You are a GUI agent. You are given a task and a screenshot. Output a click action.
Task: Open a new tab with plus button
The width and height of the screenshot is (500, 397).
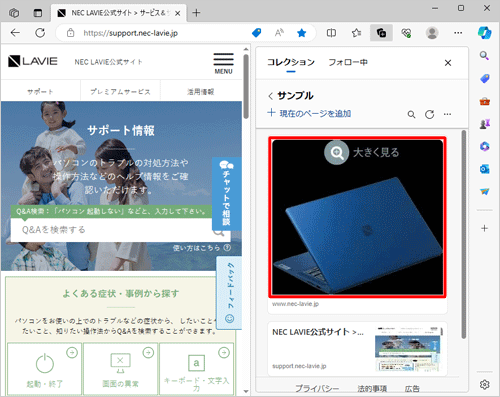point(196,13)
